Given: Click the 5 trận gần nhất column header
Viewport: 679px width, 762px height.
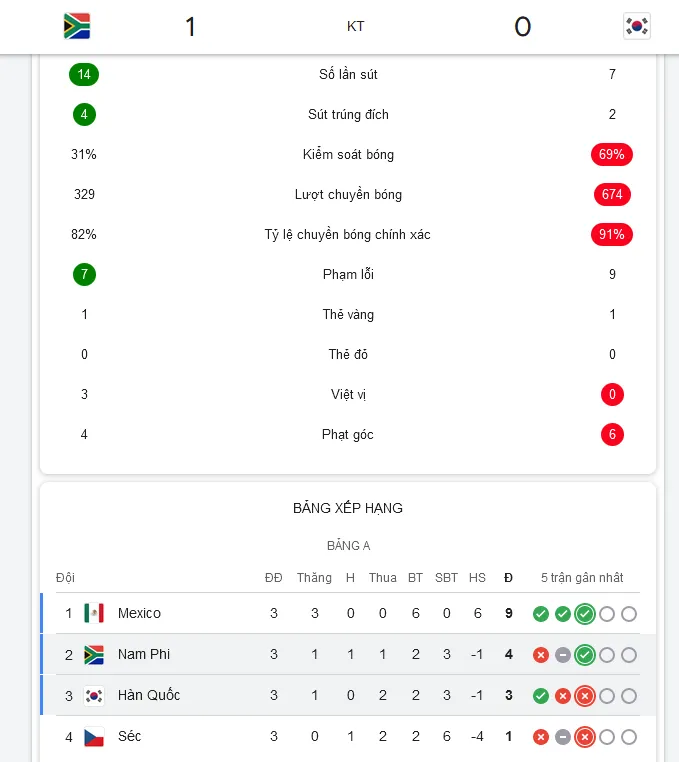Looking at the screenshot, I should pos(582,577).
